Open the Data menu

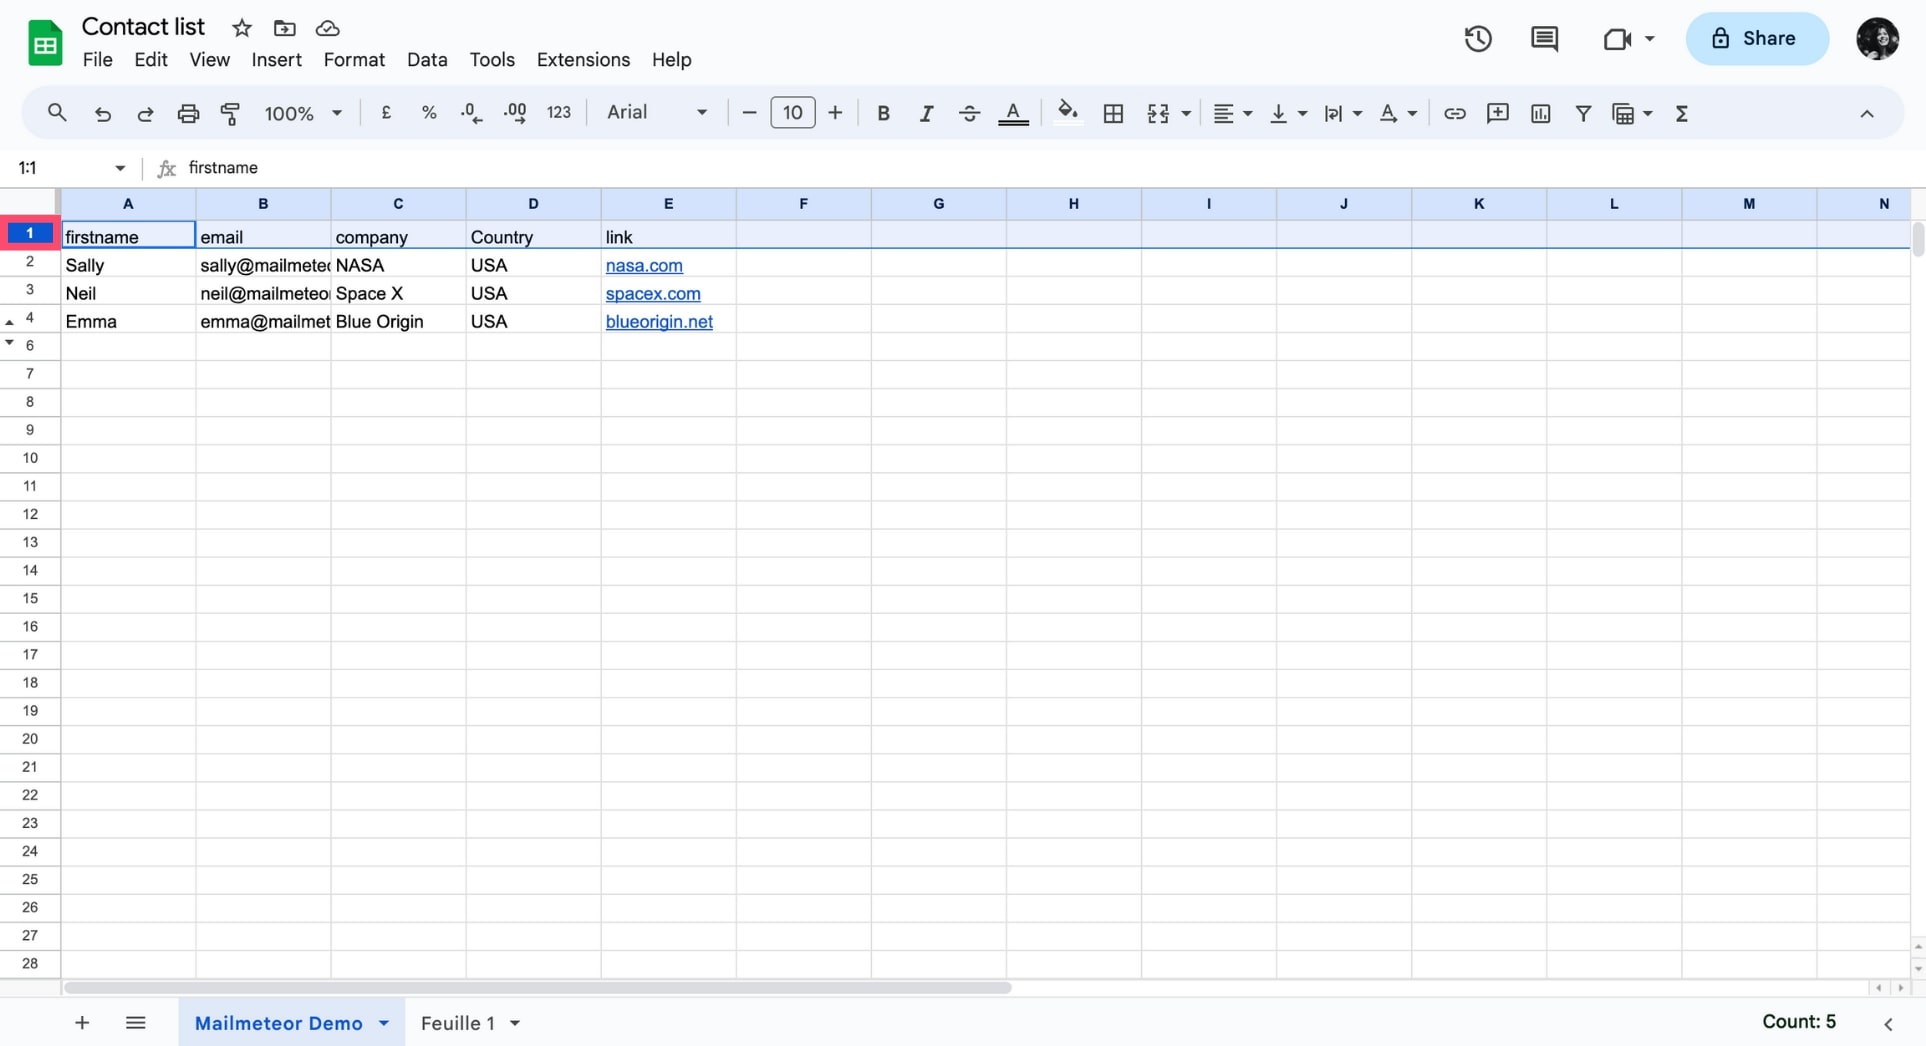(427, 60)
